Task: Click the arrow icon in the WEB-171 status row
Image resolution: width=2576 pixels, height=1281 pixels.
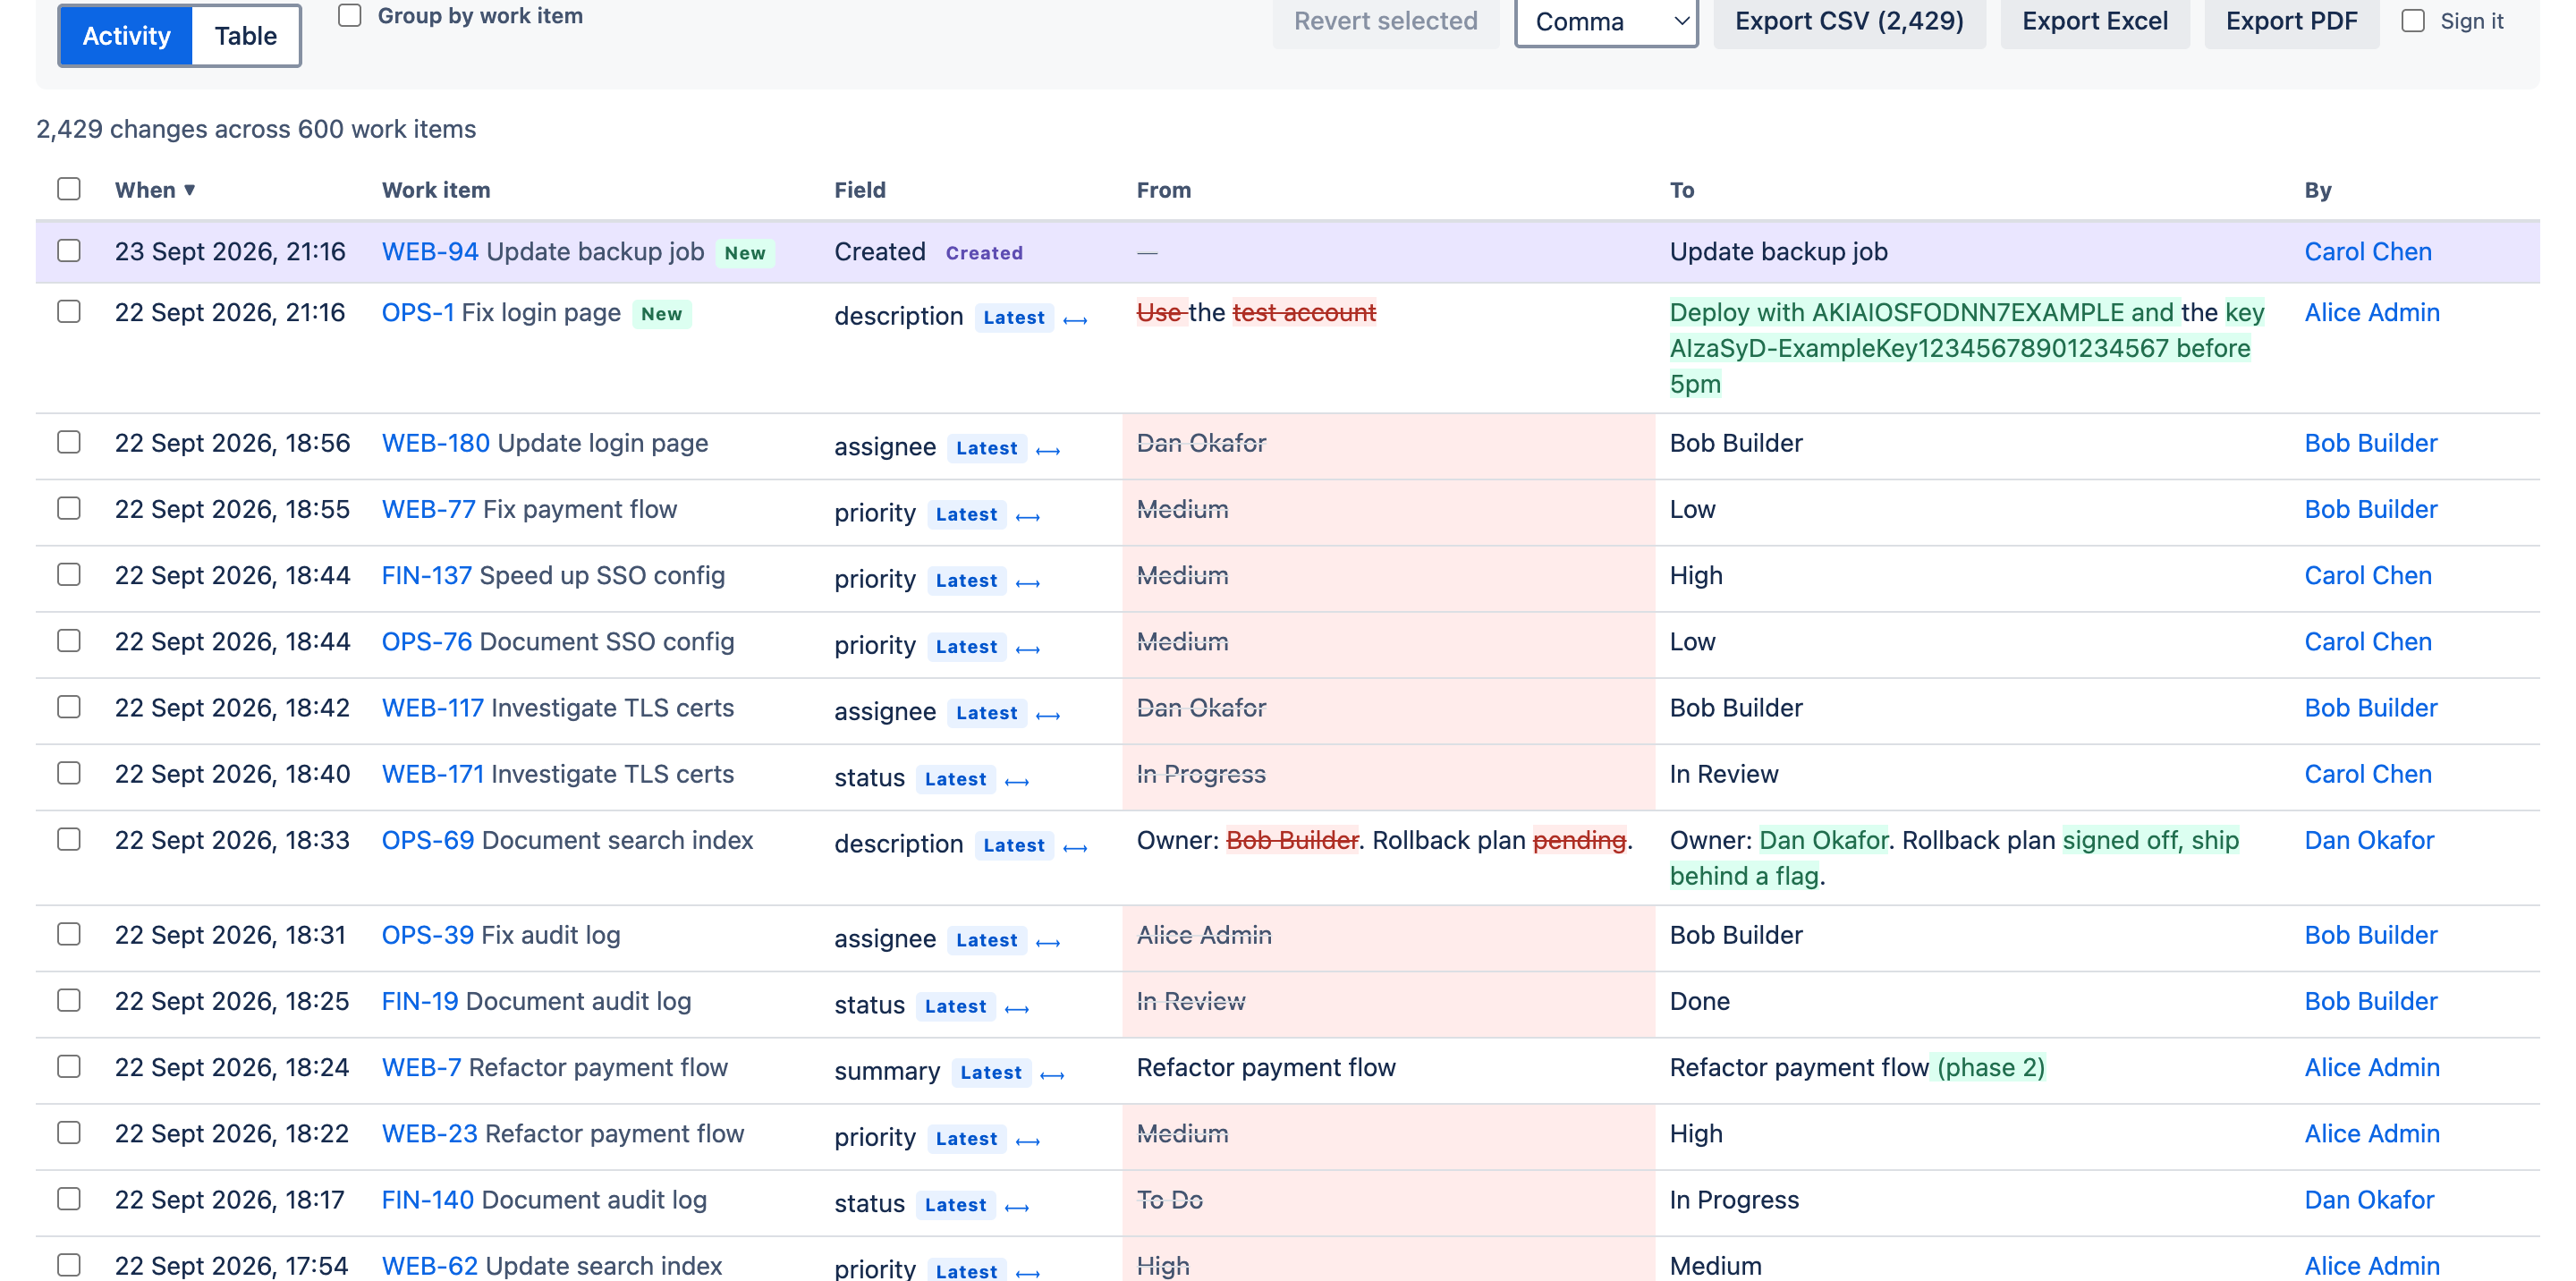Action: (x=1017, y=781)
